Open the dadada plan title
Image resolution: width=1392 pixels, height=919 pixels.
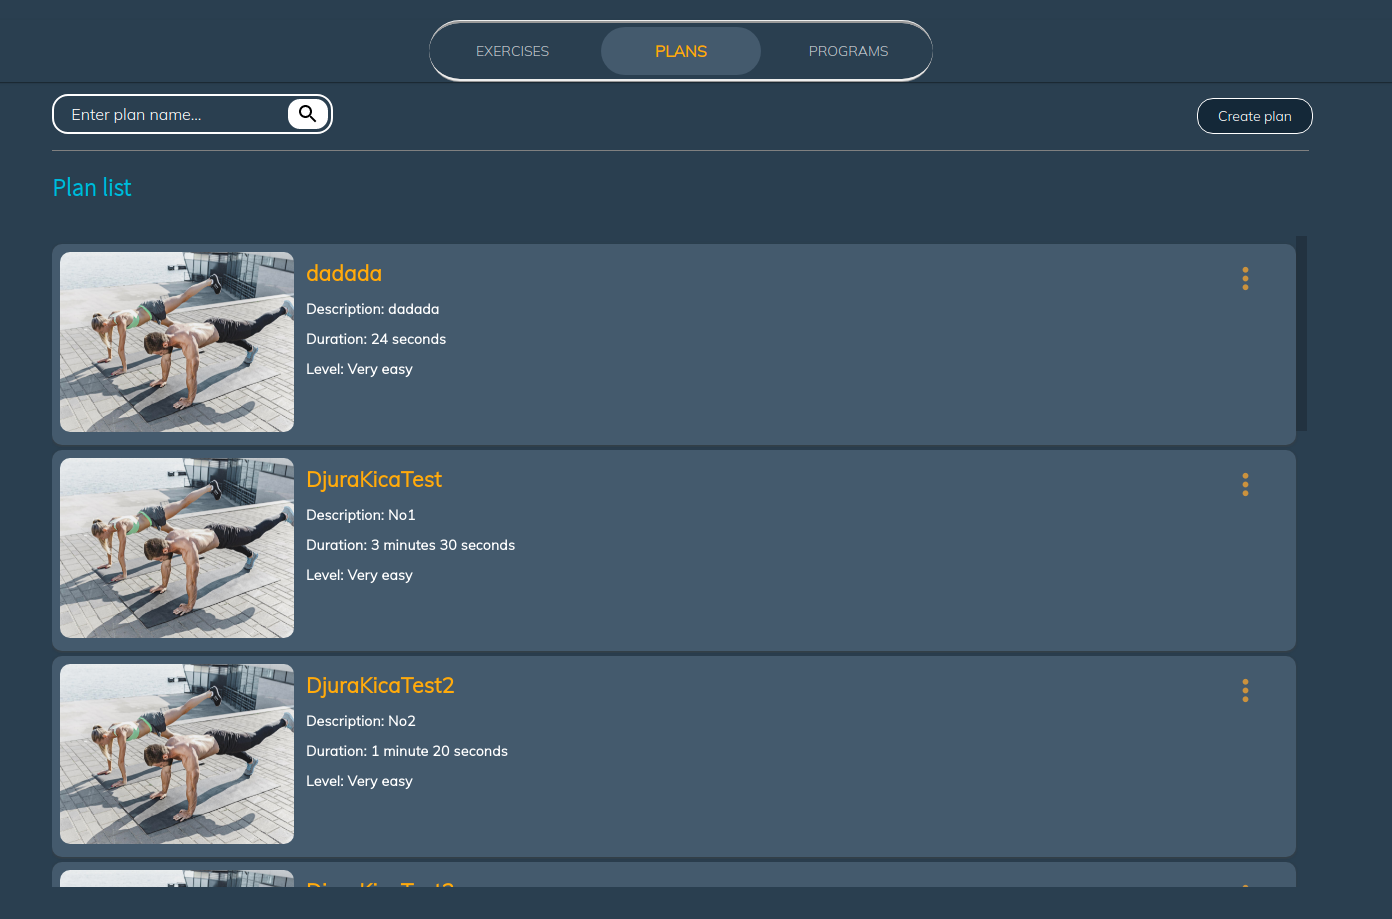pyautogui.click(x=344, y=273)
